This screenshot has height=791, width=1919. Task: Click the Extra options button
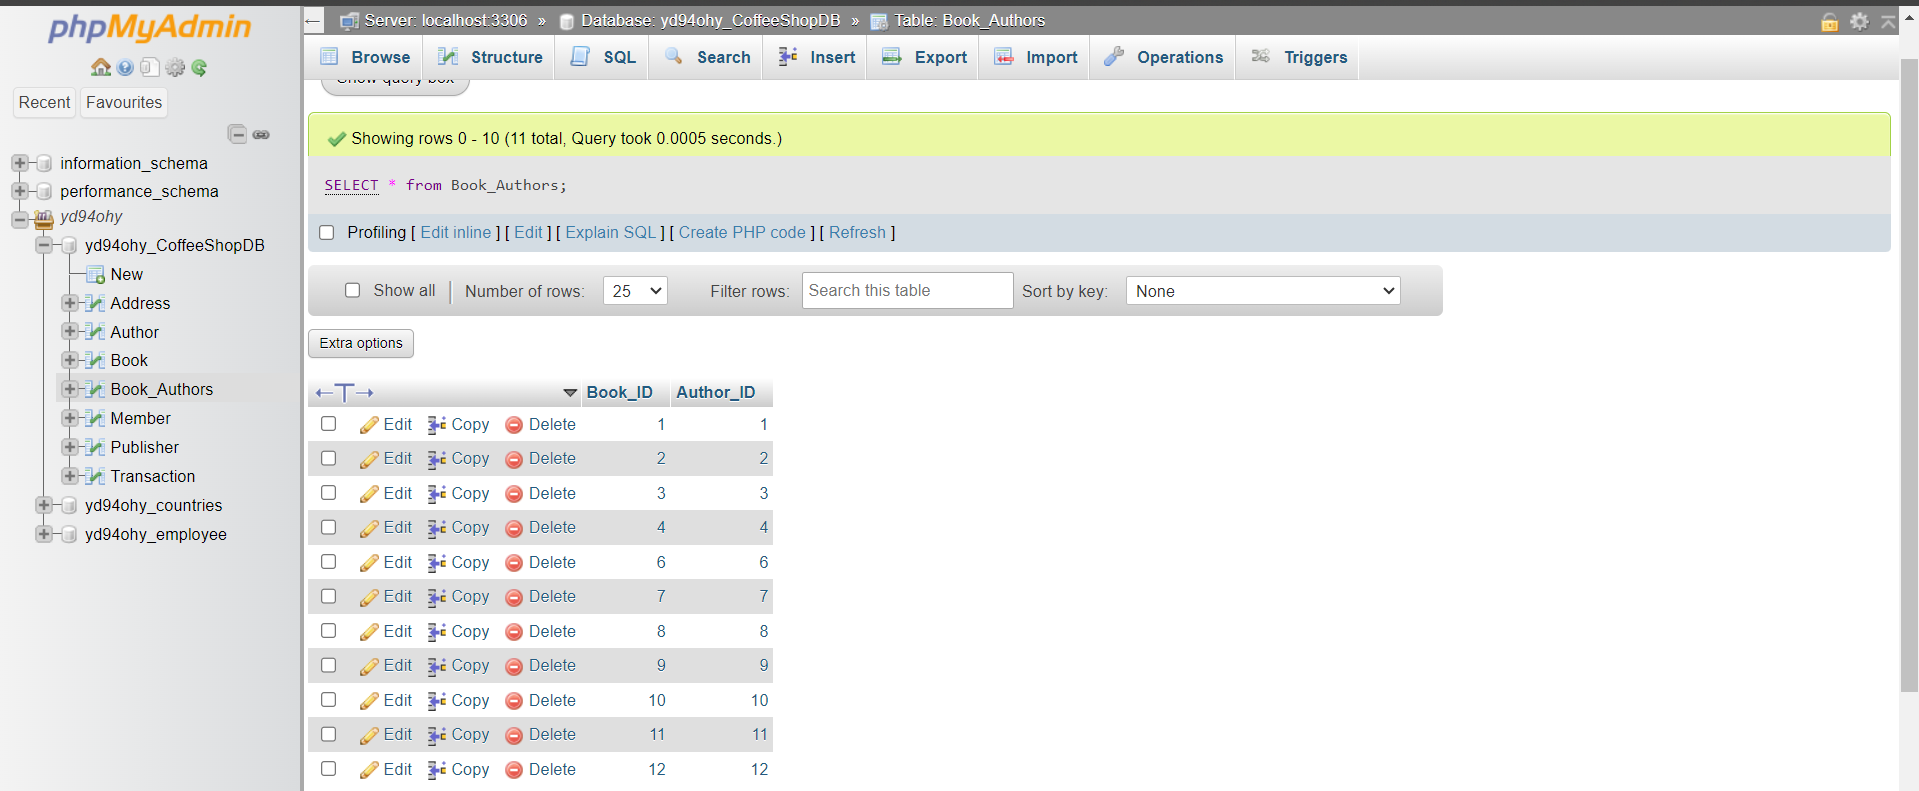361,343
